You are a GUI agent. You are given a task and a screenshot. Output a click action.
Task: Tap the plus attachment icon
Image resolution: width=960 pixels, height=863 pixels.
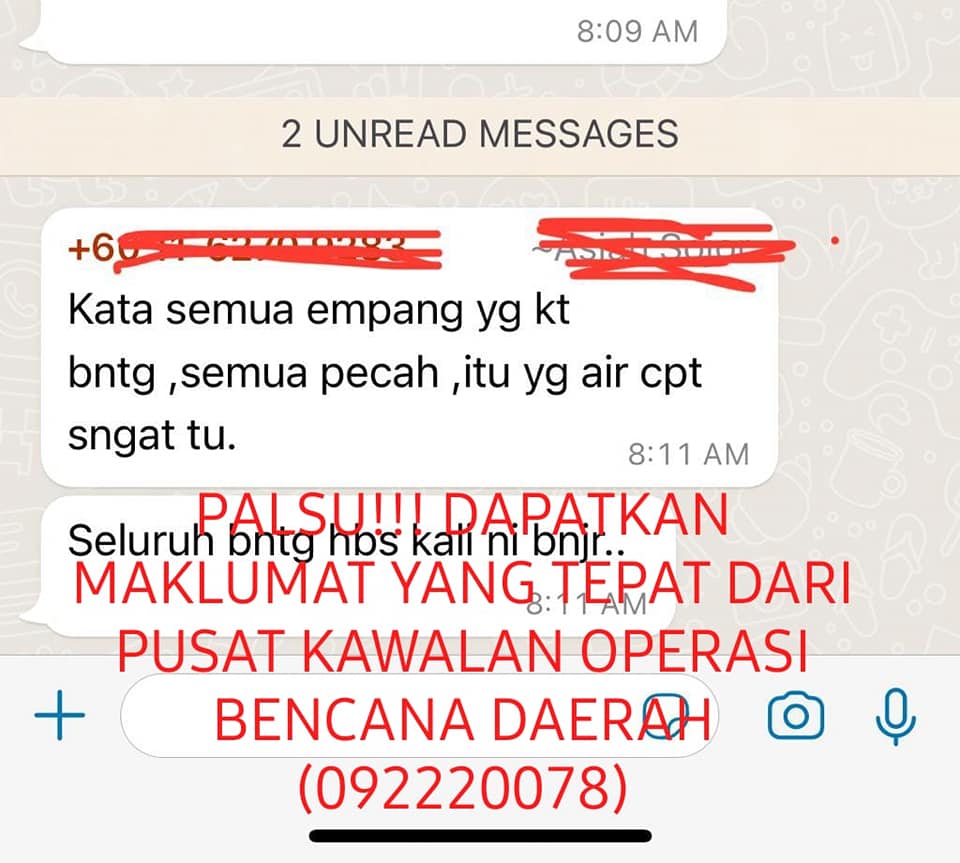tap(59, 714)
